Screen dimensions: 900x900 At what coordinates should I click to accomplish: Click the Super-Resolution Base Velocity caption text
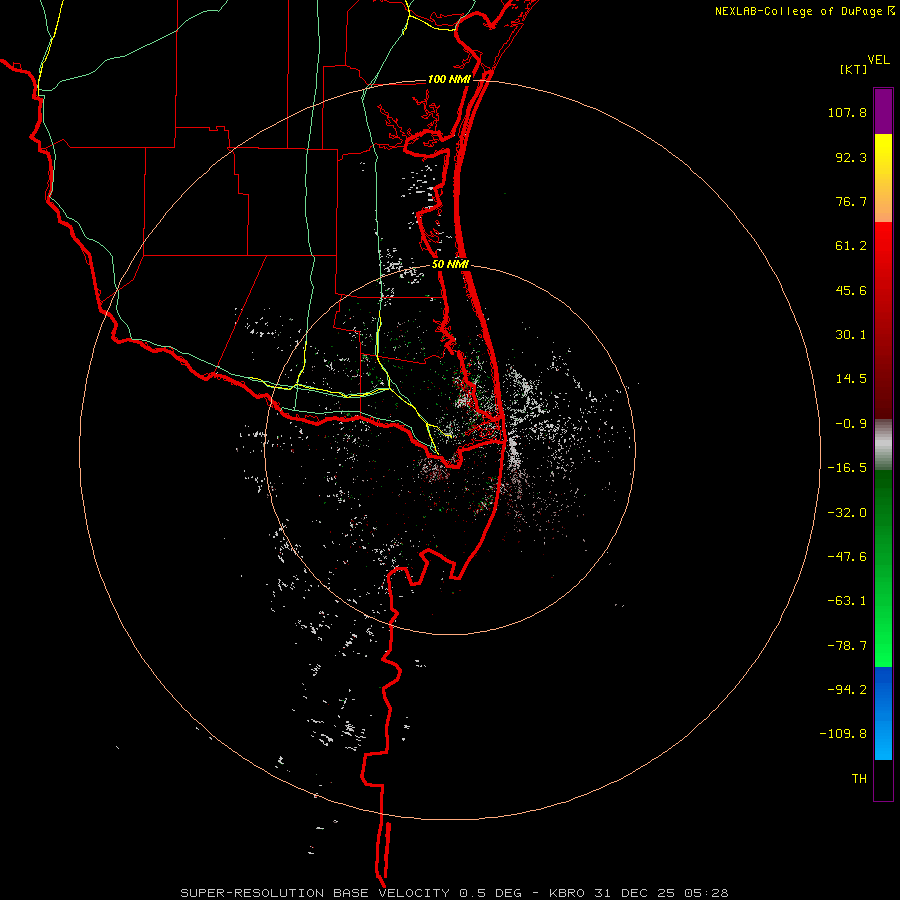tap(454, 893)
